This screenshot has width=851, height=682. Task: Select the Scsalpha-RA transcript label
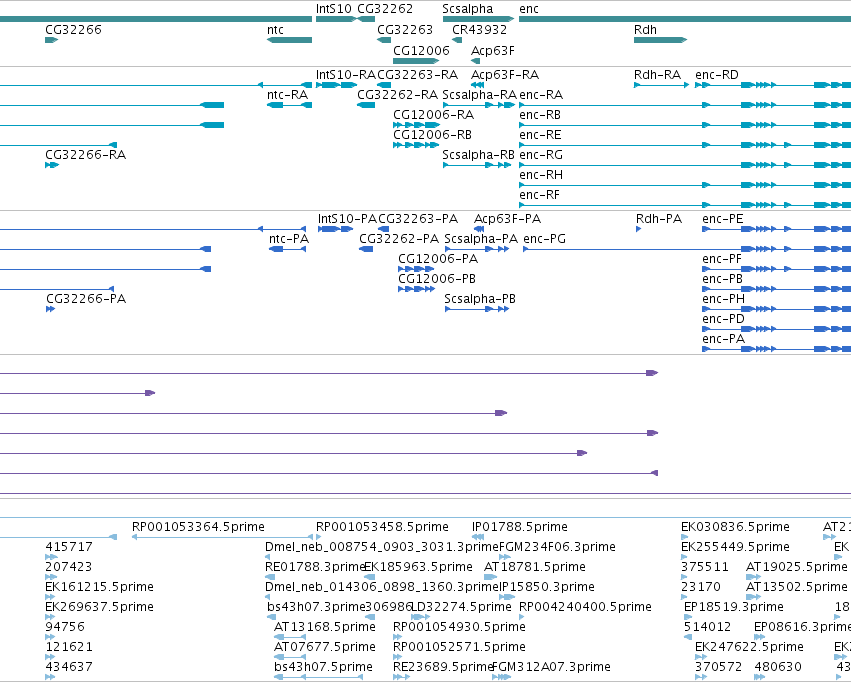coord(480,95)
